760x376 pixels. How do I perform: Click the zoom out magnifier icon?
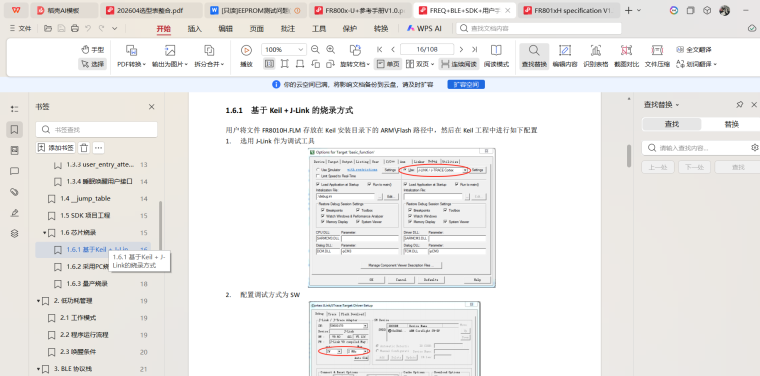point(315,49)
